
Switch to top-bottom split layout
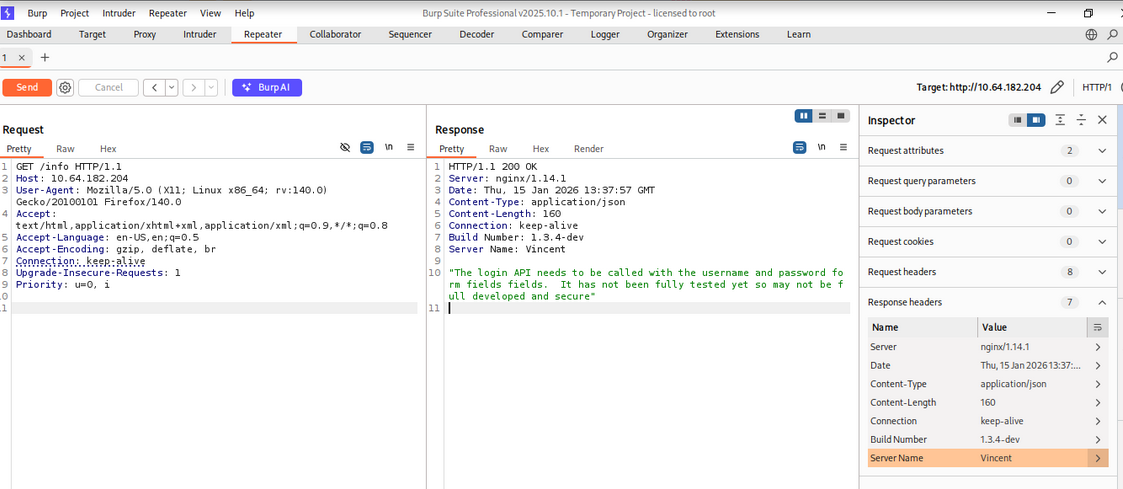pyautogui.click(x=822, y=116)
